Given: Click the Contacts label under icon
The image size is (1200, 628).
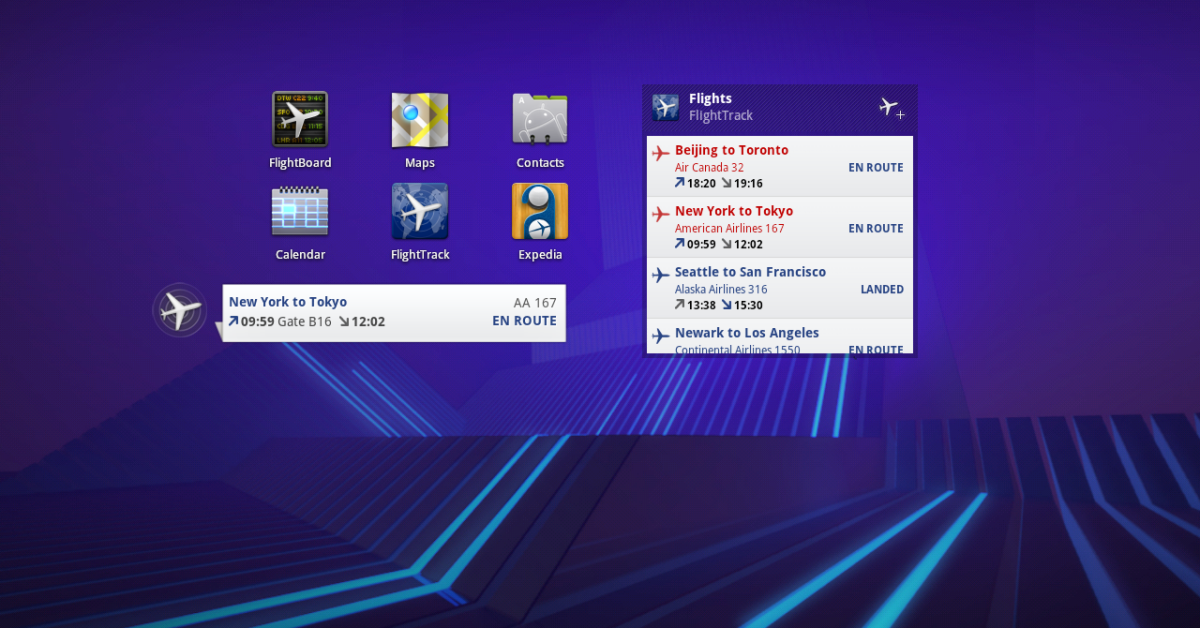Looking at the screenshot, I should (x=540, y=163).
